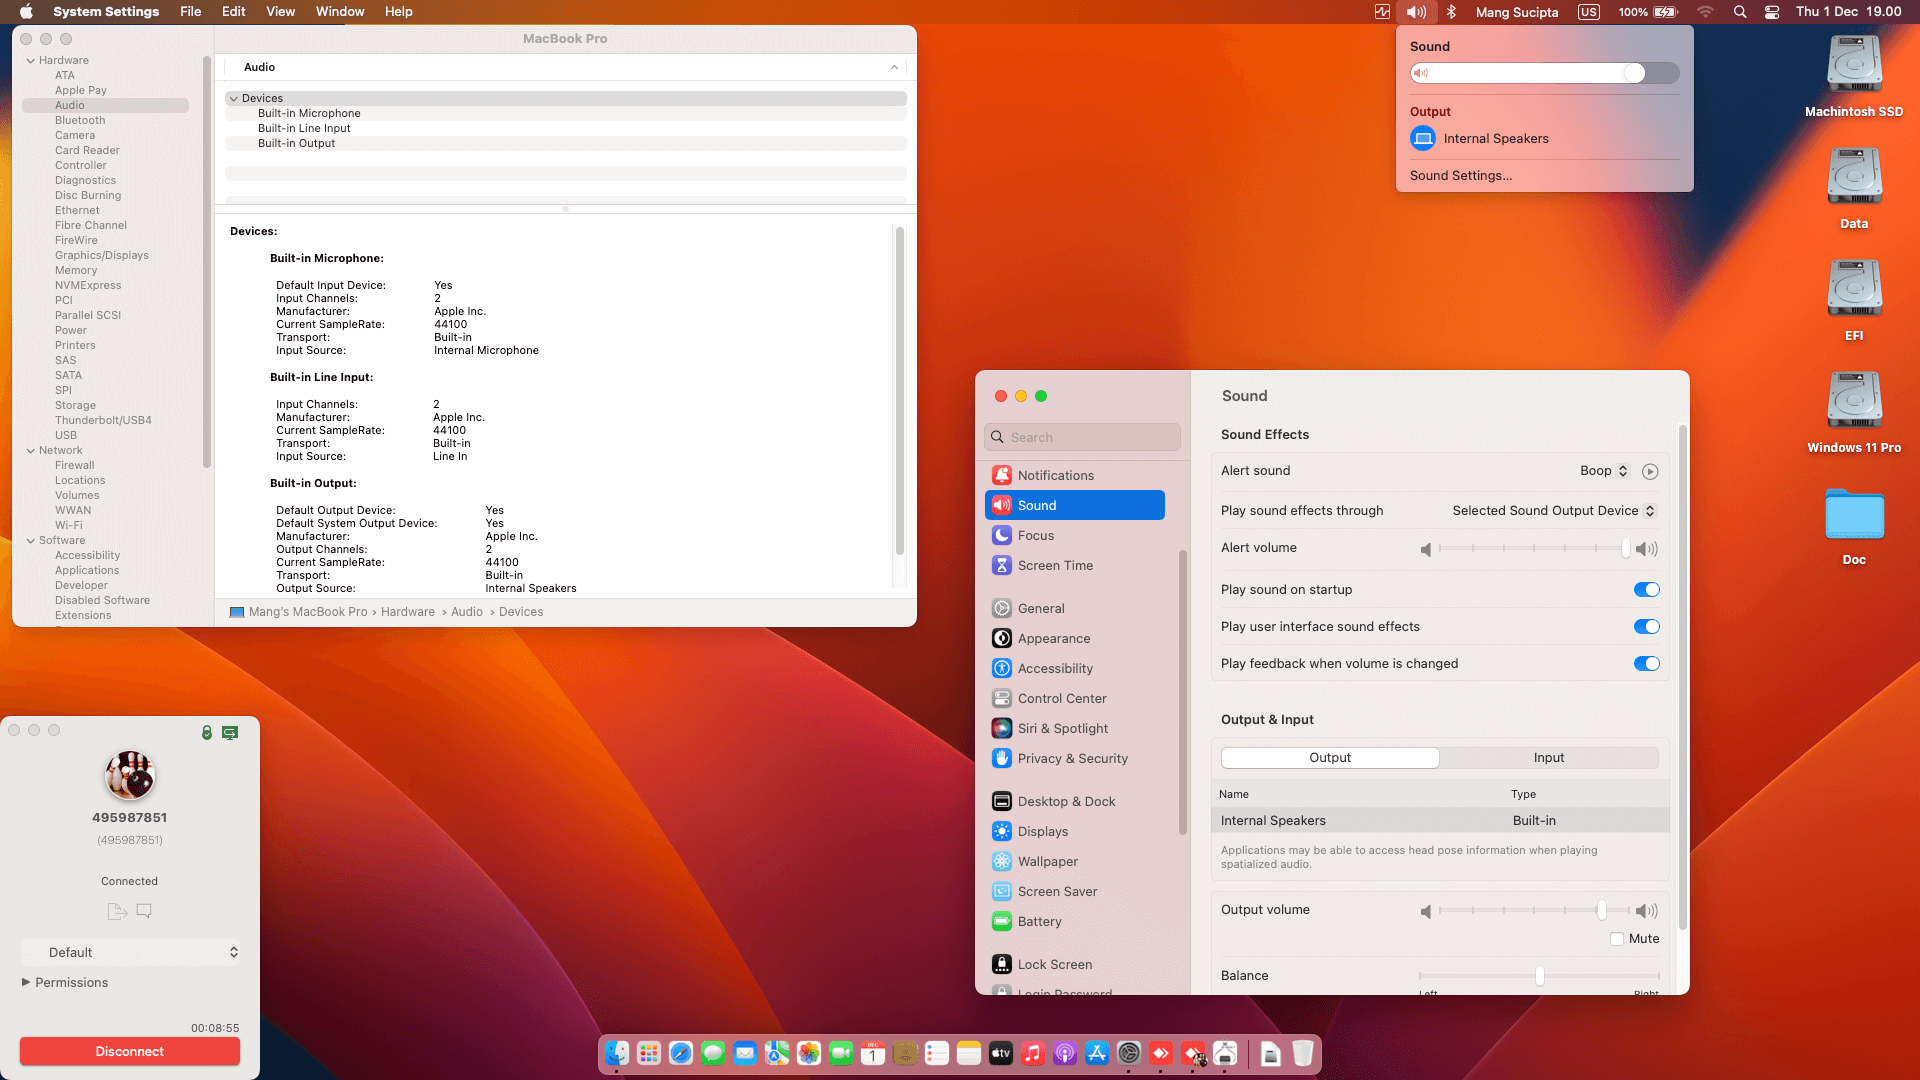The image size is (1920, 1080).
Task: Launch FaceTime from the Dock
Action: tap(841, 1053)
